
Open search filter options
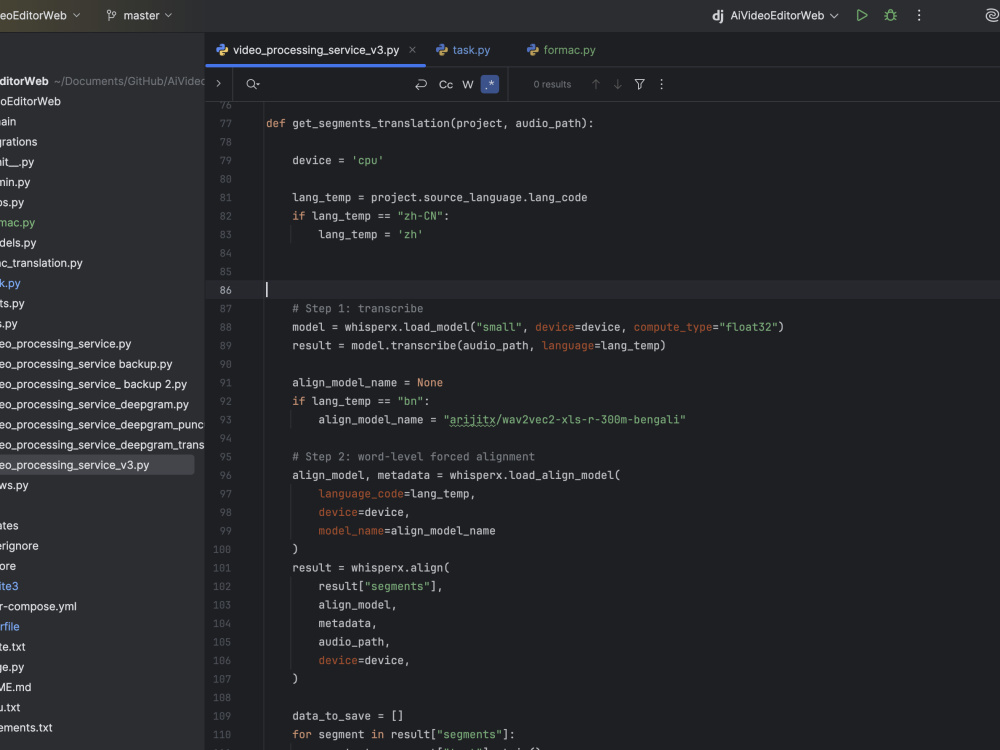(x=639, y=84)
